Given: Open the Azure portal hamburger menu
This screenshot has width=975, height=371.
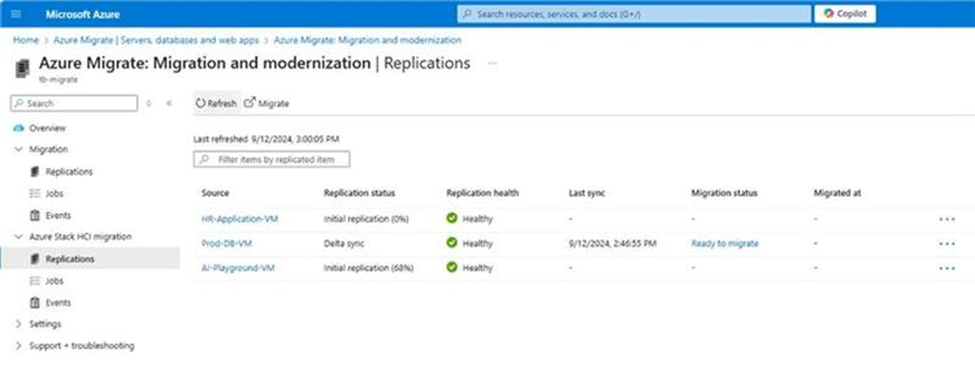Looking at the screenshot, I should [x=16, y=14].
